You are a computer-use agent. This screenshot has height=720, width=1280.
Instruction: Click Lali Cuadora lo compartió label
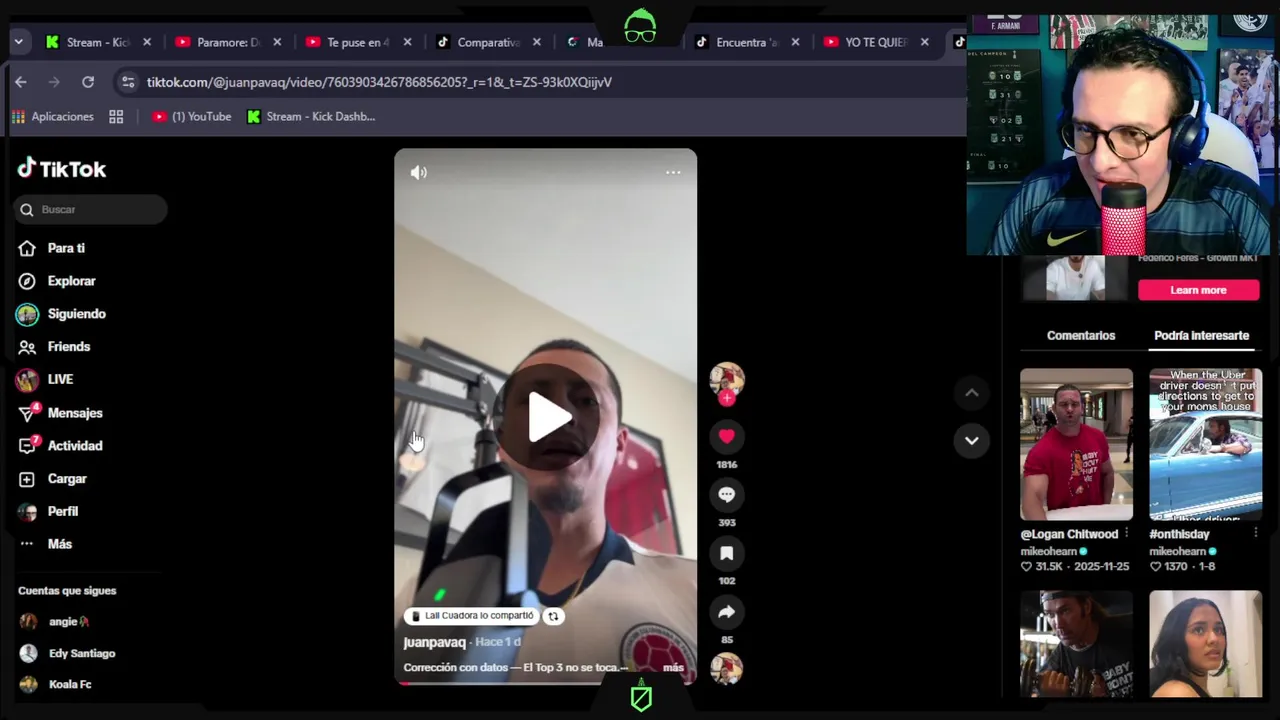coord(472,616)
